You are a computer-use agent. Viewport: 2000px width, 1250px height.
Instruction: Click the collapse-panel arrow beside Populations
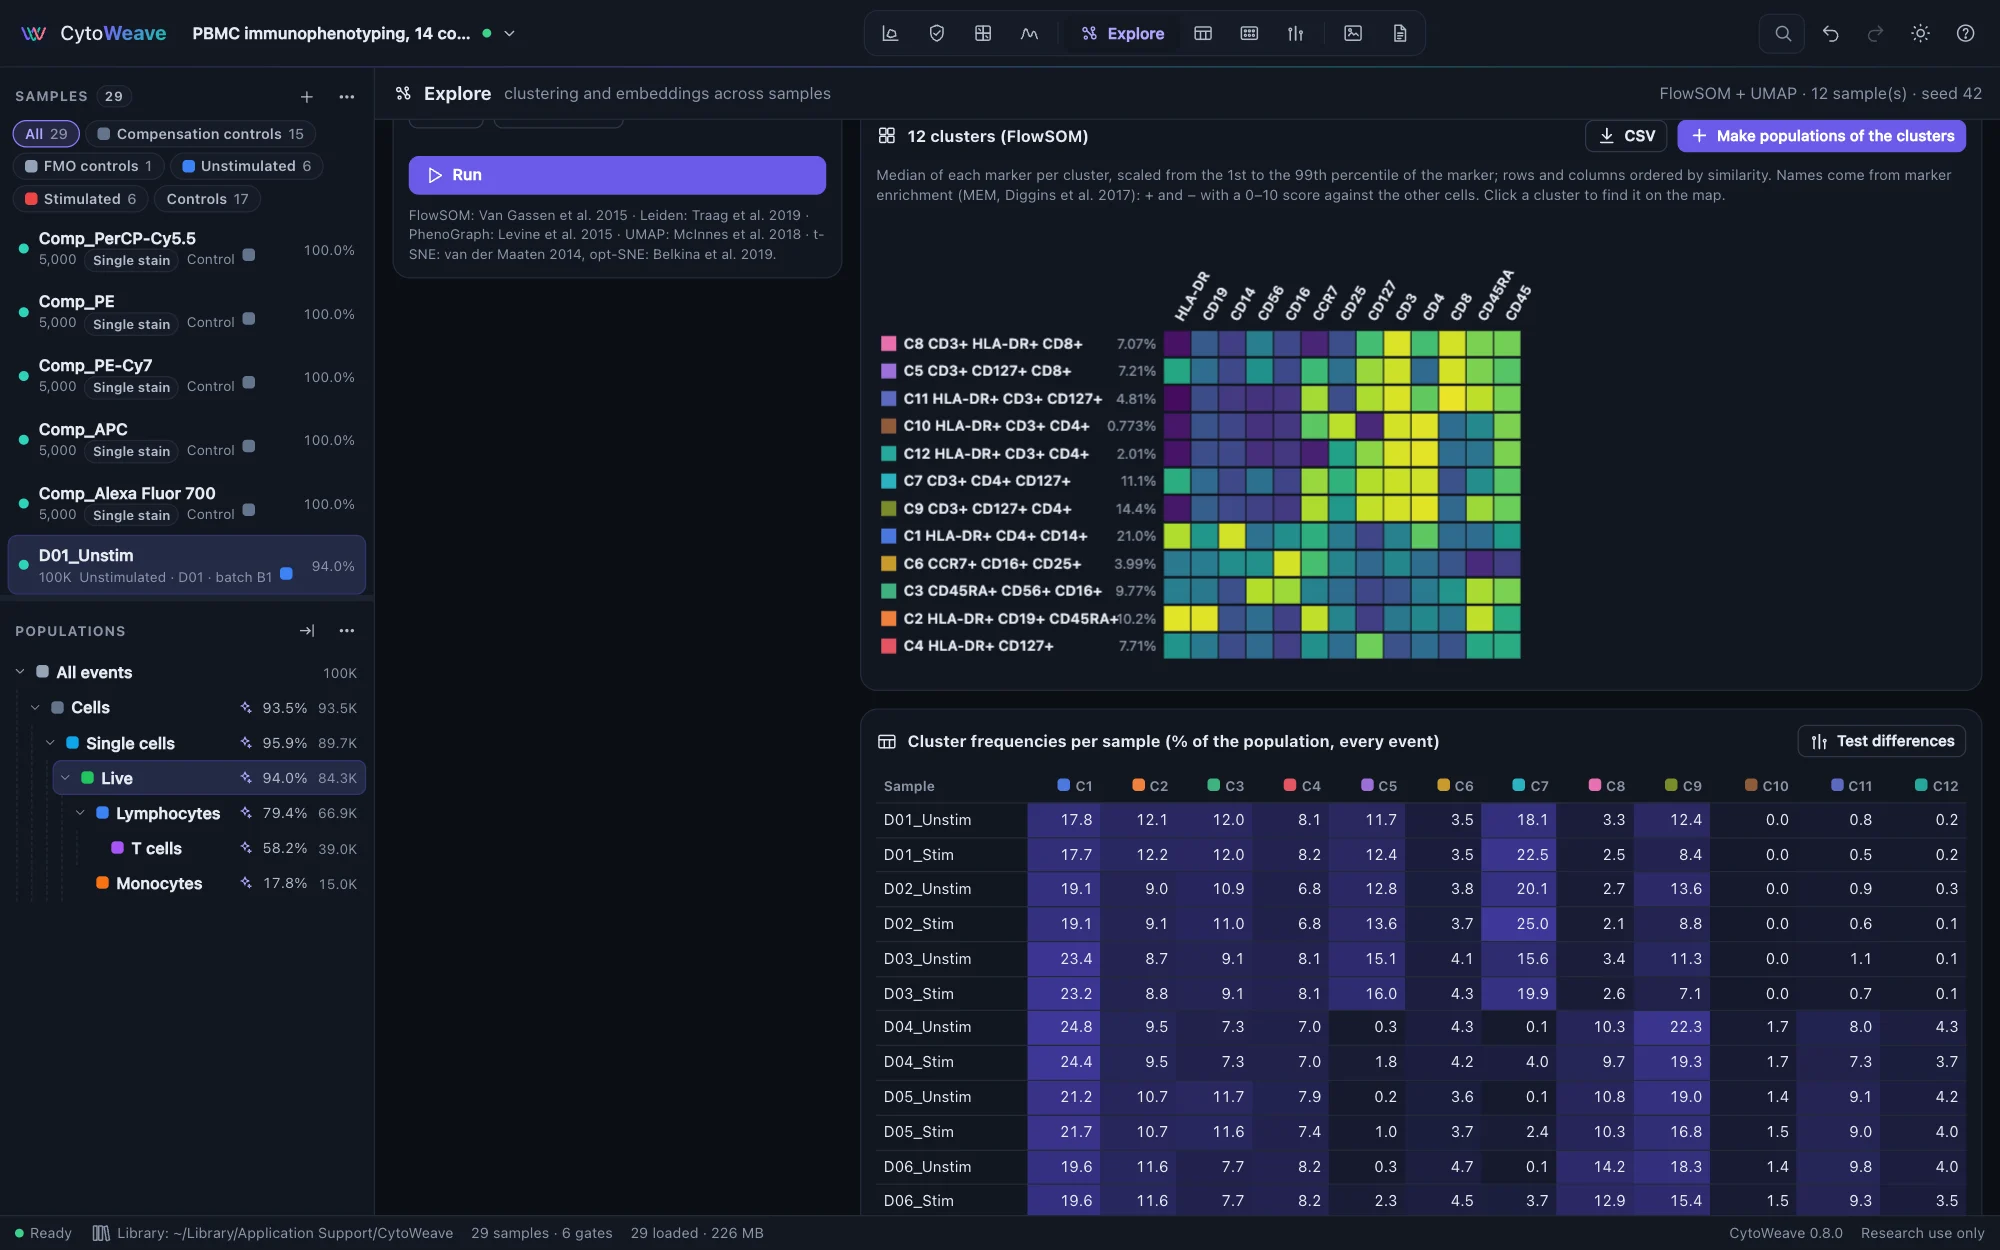[x=307, y=631]
